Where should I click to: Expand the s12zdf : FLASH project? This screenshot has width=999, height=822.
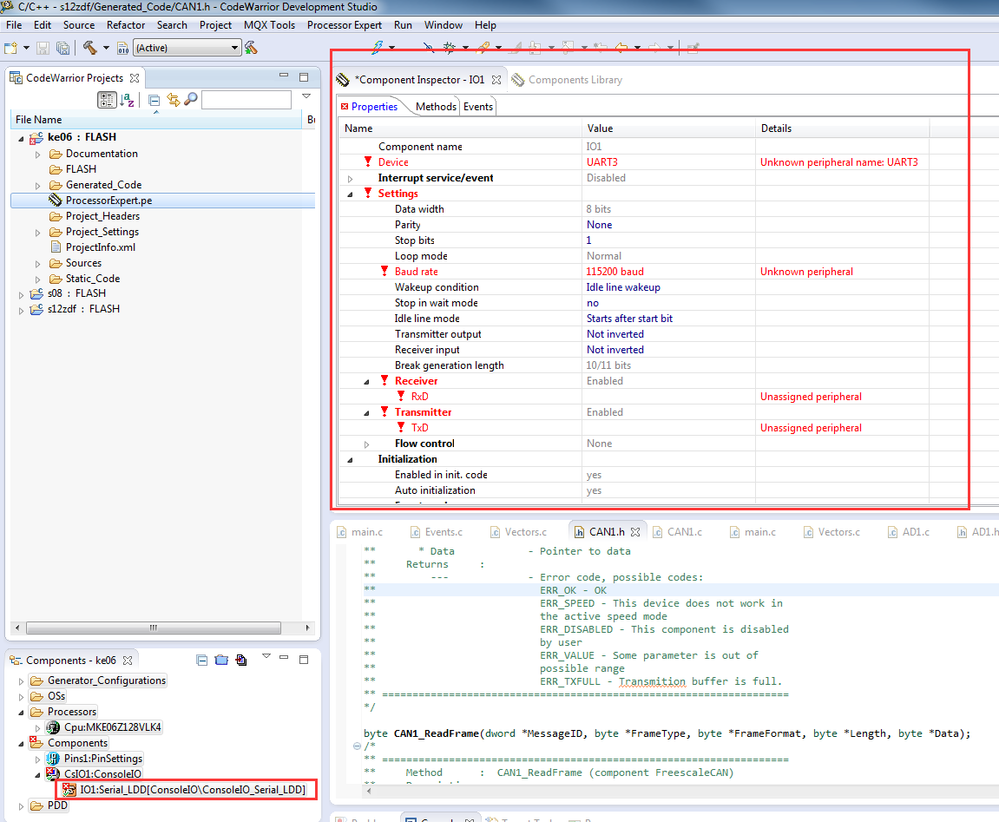23,310
